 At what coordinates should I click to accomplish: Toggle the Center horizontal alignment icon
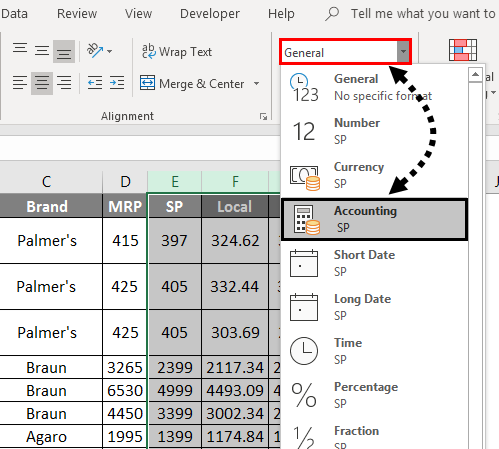[42, 83]
